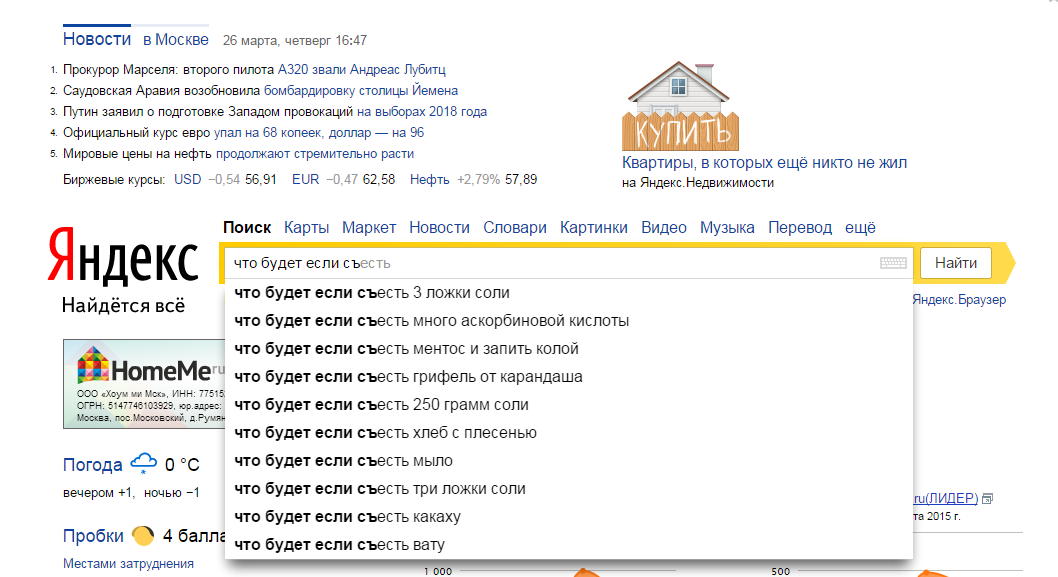Screen dimensions: 1058x577
Task: Open the Маркет service tab
Action: [x=369, y=227]
